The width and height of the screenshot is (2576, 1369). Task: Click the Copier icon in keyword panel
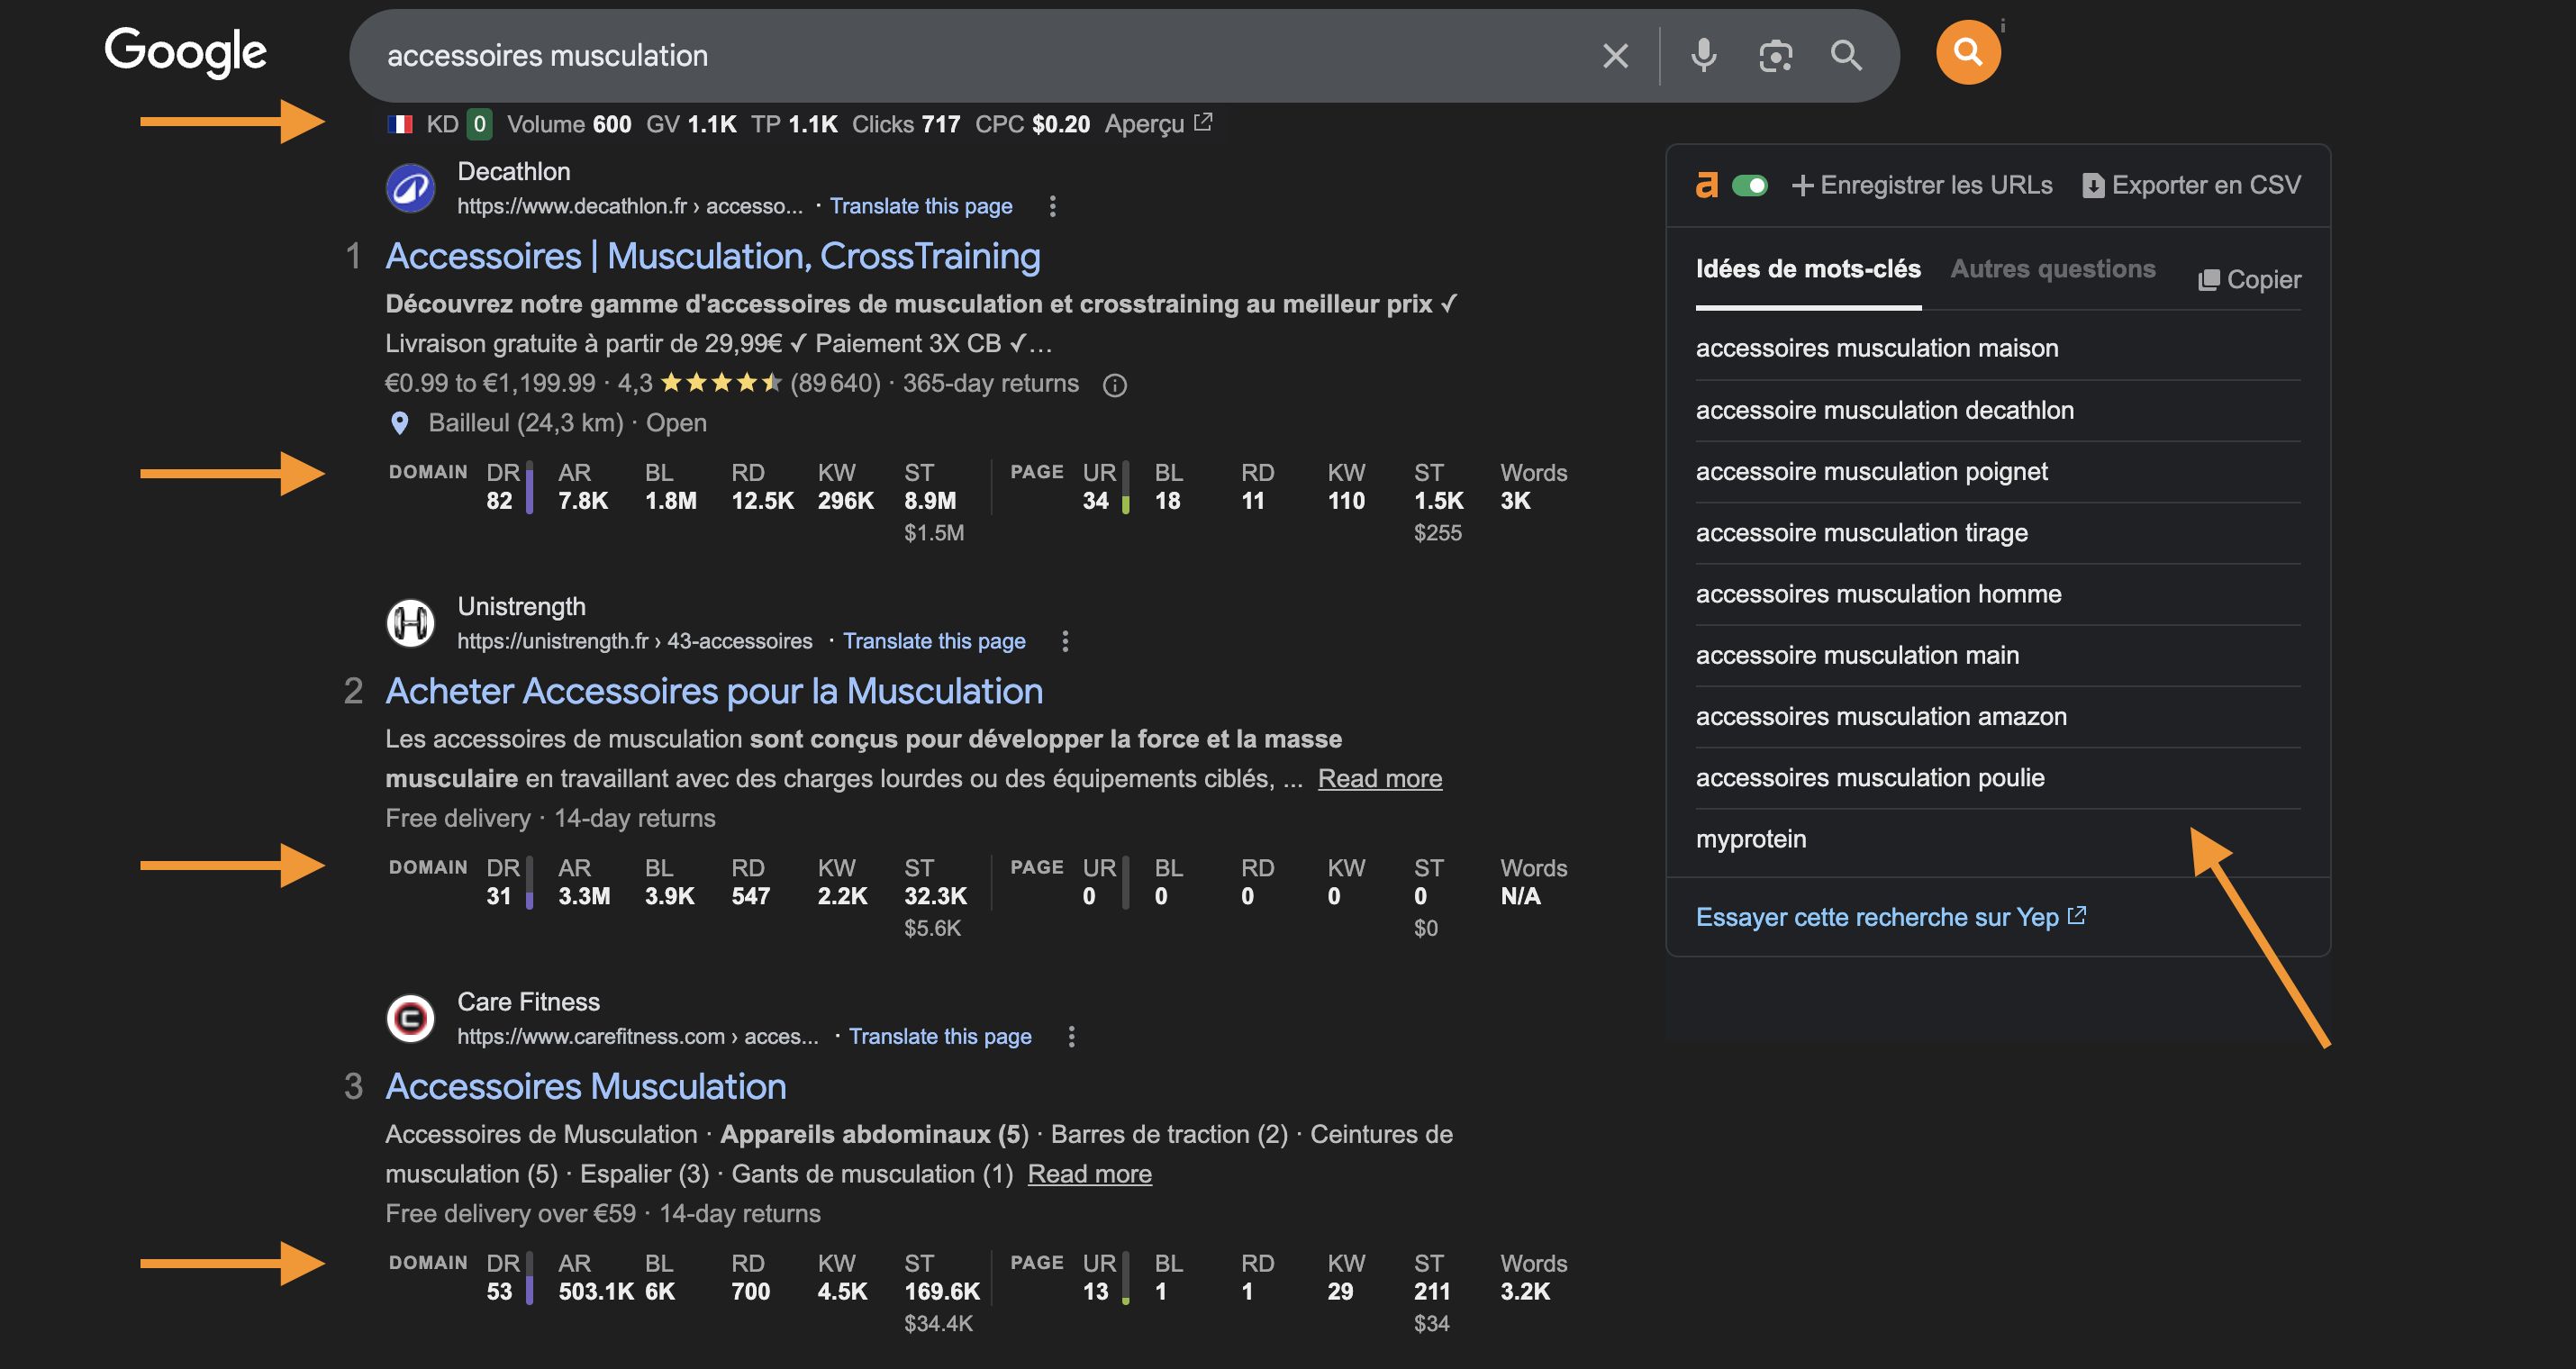[2210, 279]
